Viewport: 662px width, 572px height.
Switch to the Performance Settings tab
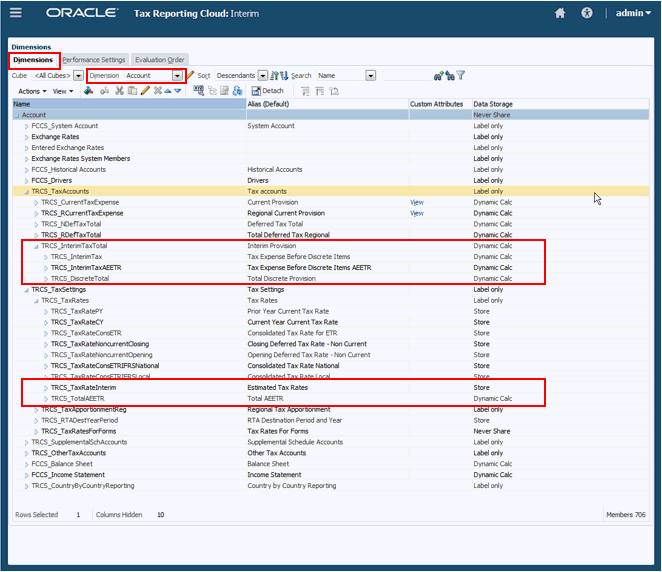click(x=94, y=60)
